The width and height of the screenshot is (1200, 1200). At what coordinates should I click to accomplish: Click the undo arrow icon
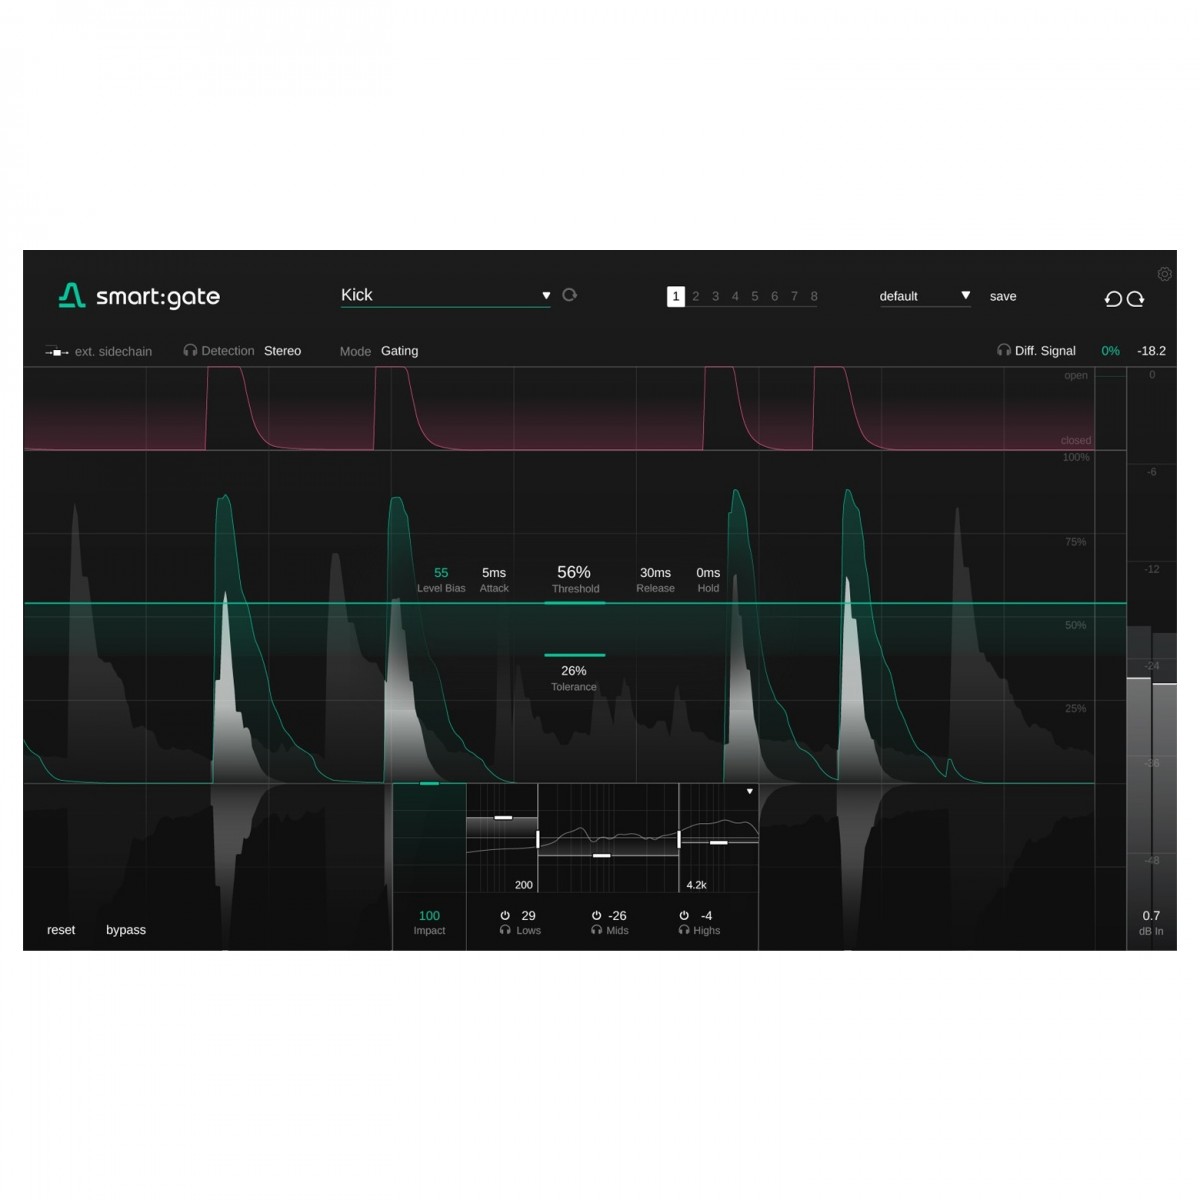pos(1113,298)
